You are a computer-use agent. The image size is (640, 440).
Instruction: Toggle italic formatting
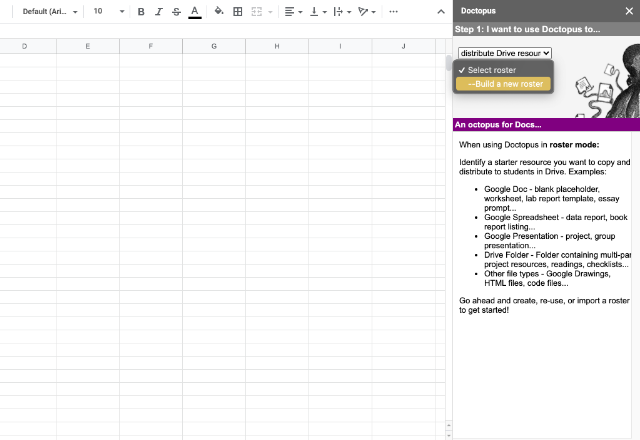pyautogui.click(x=159, y=12)
